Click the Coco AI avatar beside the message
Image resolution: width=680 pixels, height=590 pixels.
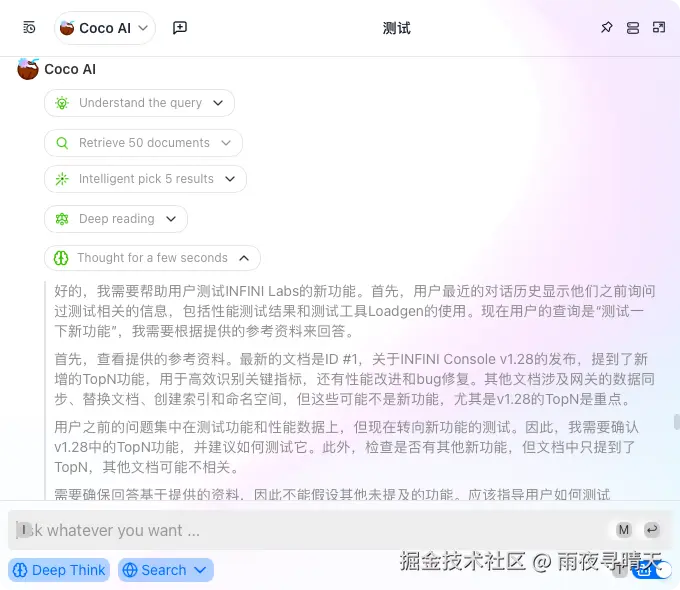click(28, 69)
